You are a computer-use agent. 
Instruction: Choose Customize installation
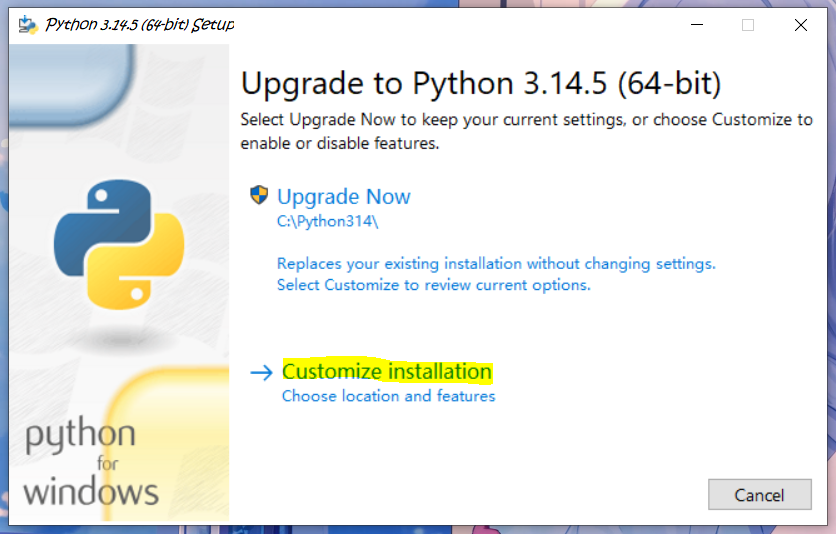[x=387, y=371]
